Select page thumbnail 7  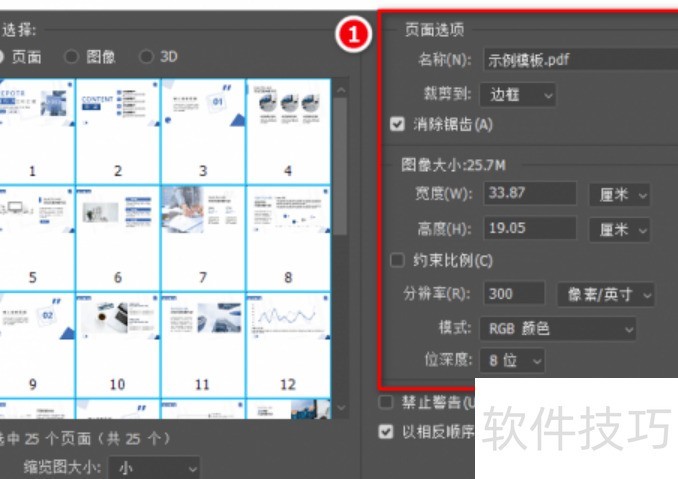tap(203, 238)
